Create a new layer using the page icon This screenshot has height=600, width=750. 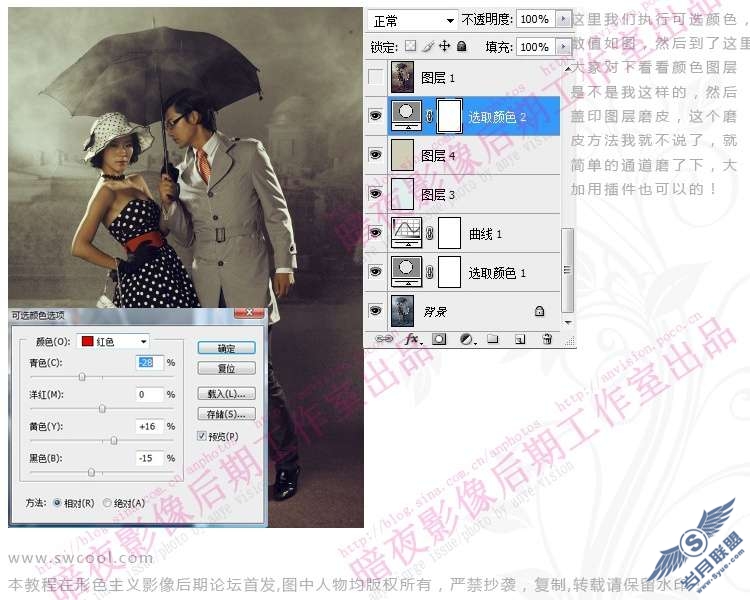[x=520, y=339]
